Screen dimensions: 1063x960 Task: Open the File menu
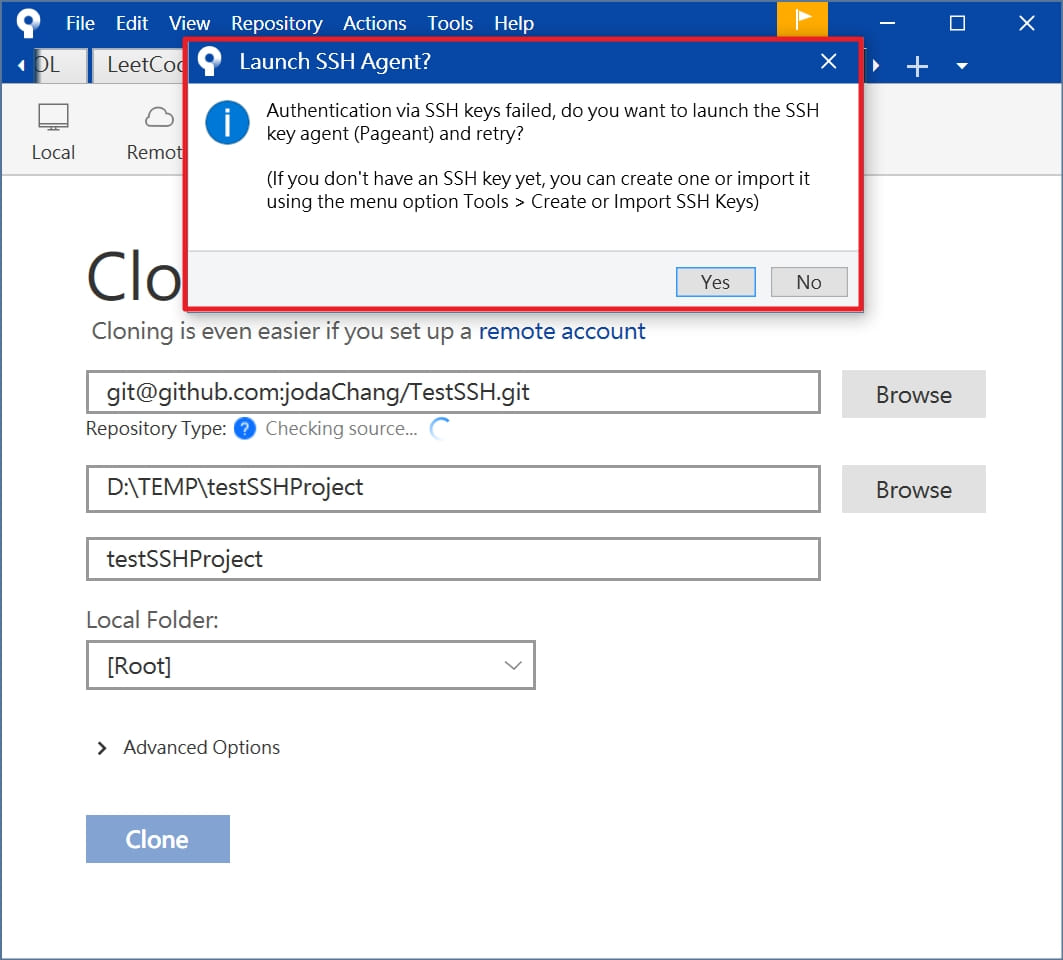(80, 23)
